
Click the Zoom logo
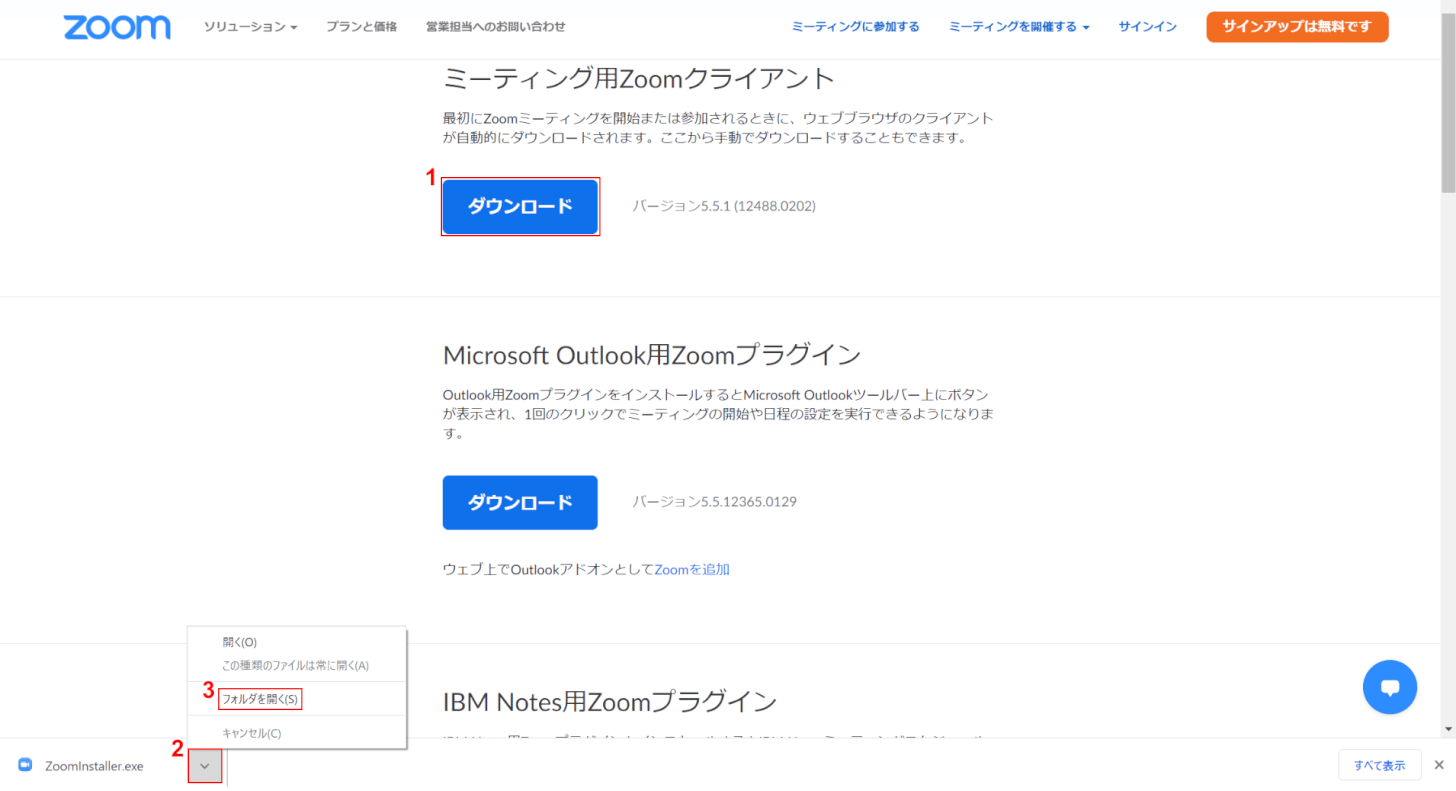[116, 27]
